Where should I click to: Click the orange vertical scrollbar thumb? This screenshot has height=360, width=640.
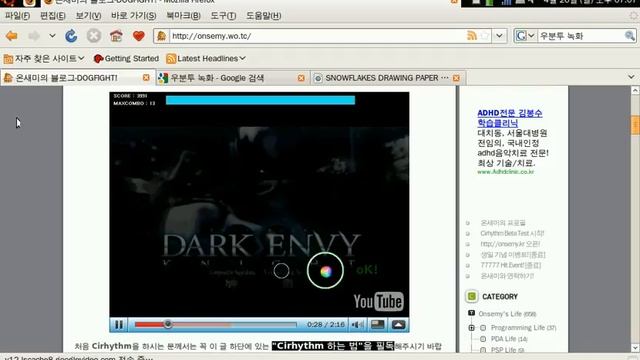pyautogui.click(x=635, y=125)
